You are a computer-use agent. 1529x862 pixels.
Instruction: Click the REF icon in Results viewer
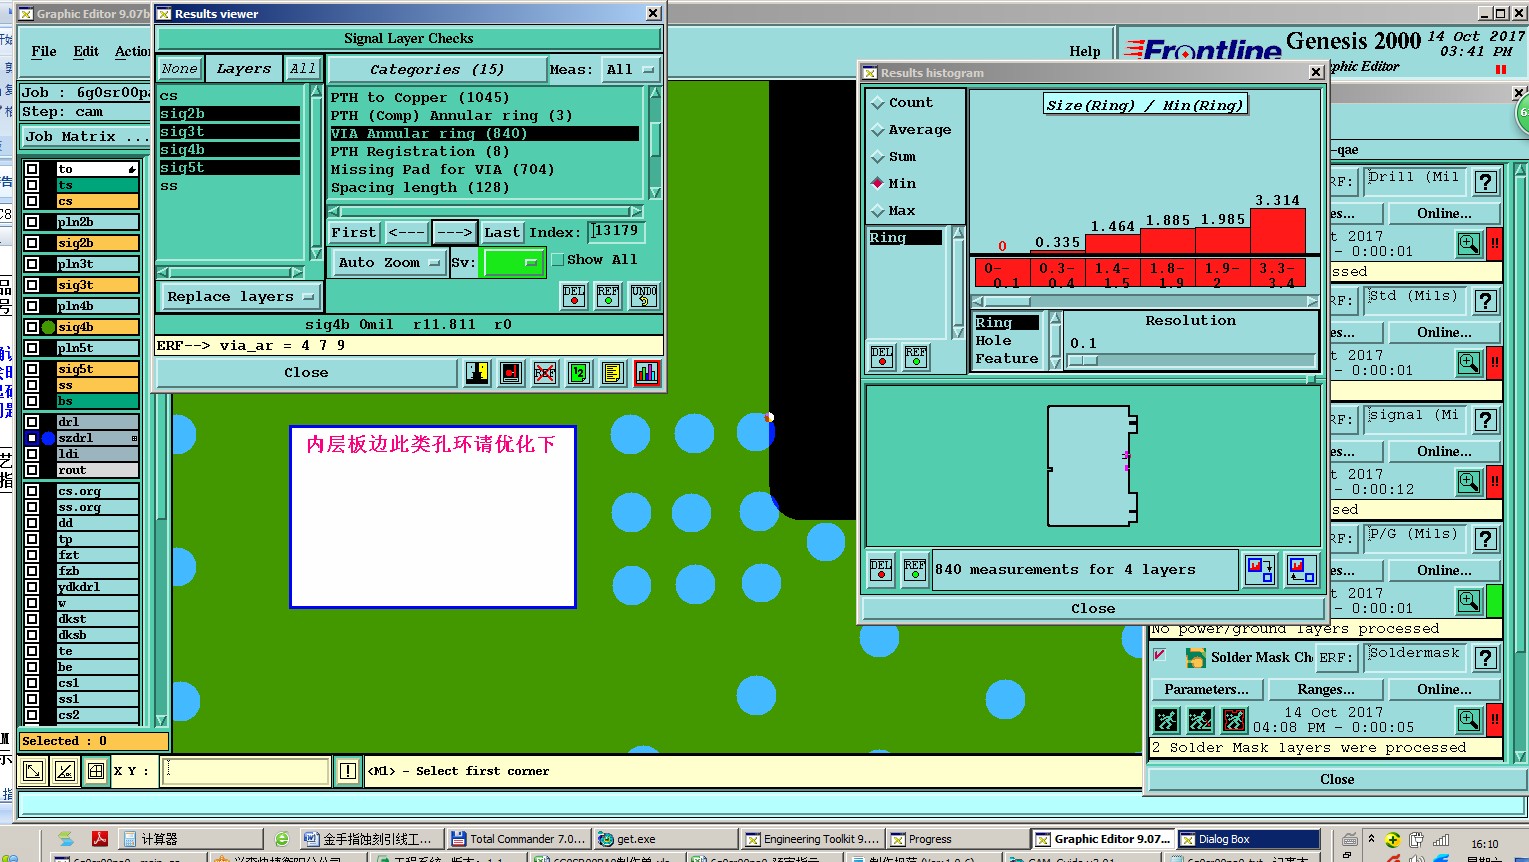pyautogui.click(x=608, y=296)
